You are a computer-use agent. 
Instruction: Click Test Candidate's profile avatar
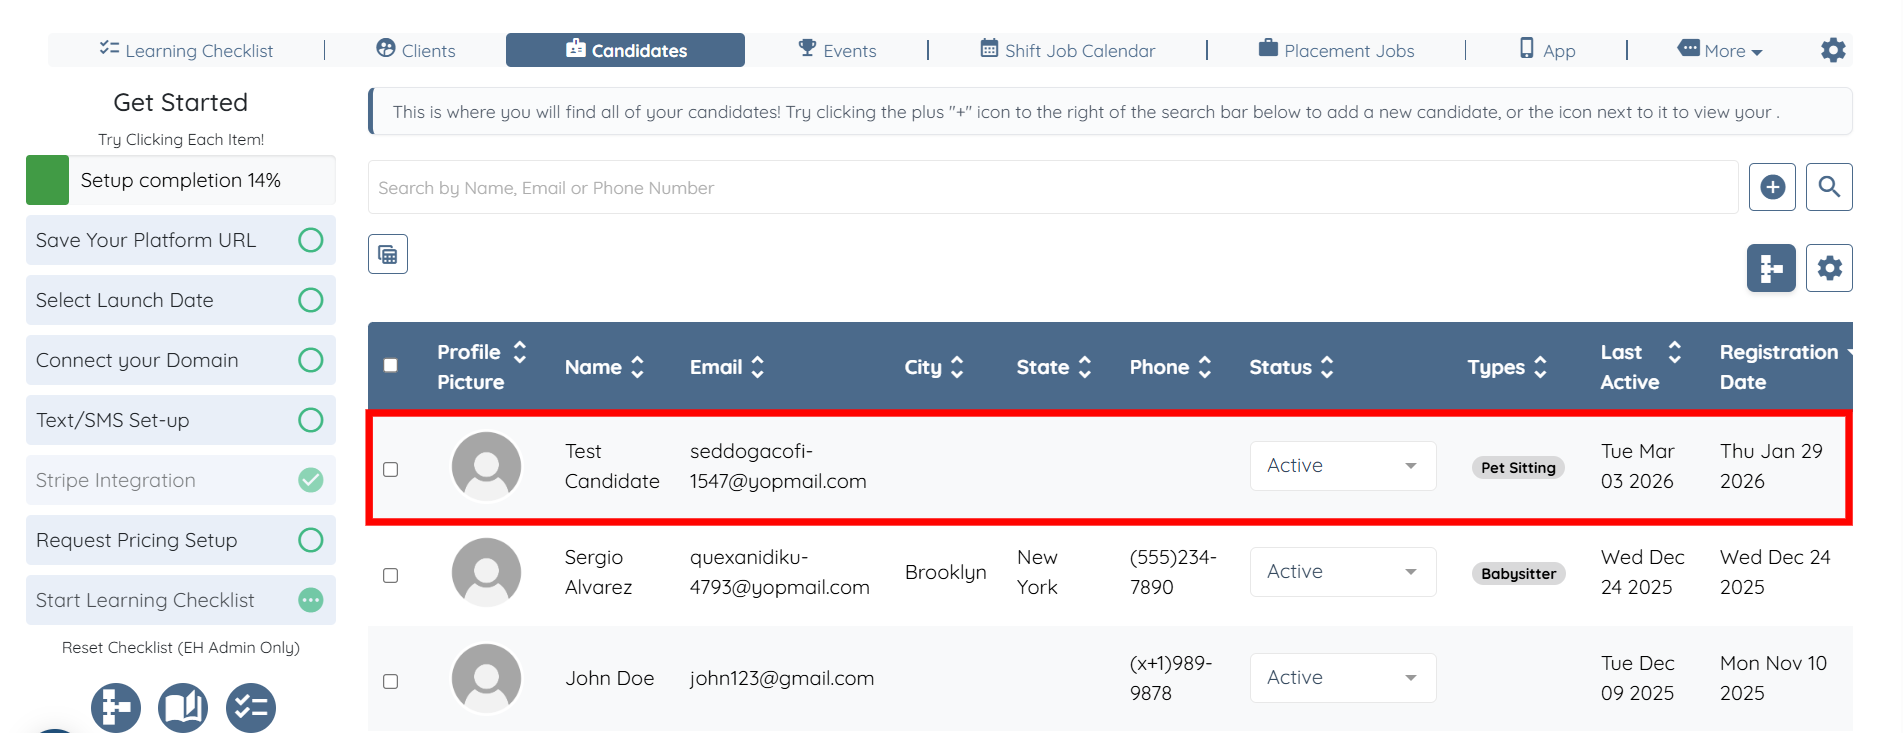point(486,466)
